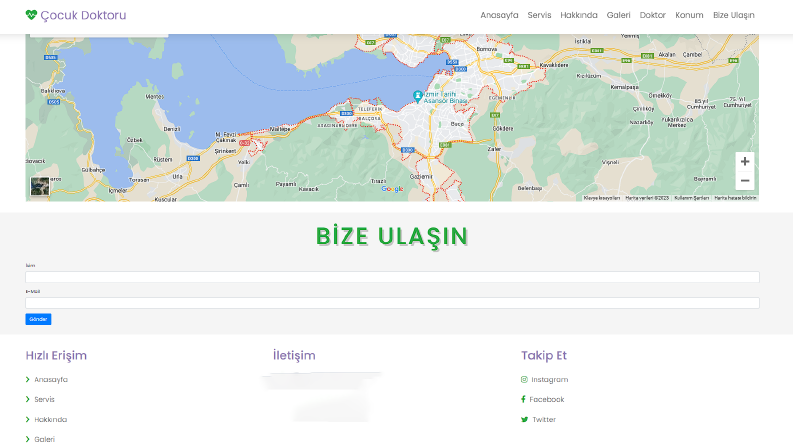793x446 pixels.
Task: Click chevron icon beside footer Hakkında
Action: (28, 420)
